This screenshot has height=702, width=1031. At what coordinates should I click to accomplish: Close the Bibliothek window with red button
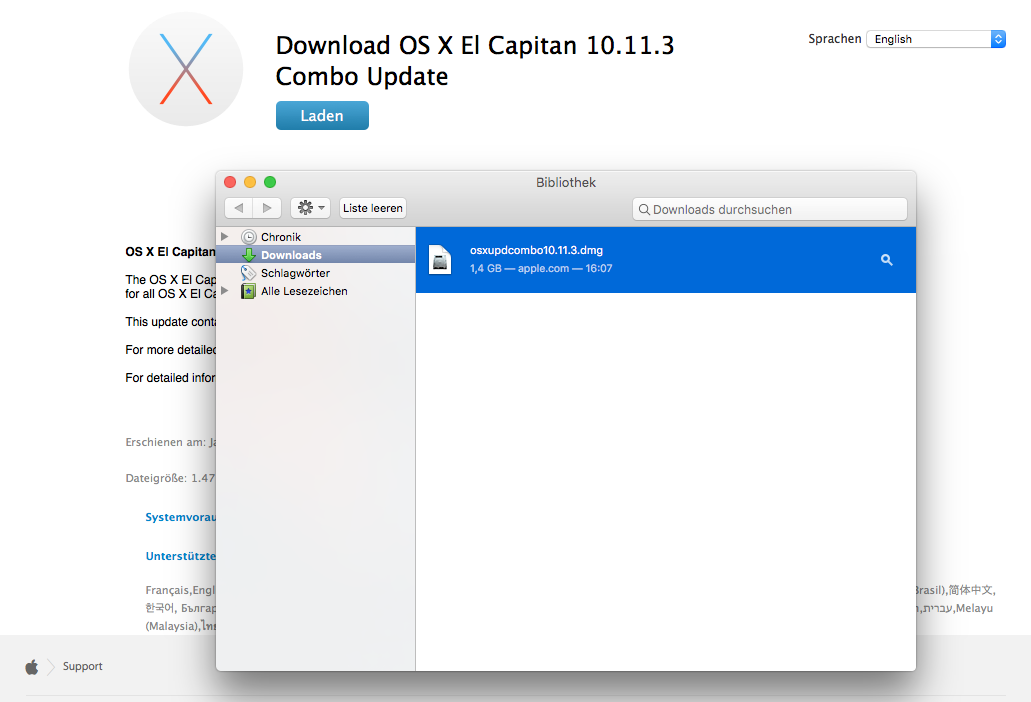230,182
